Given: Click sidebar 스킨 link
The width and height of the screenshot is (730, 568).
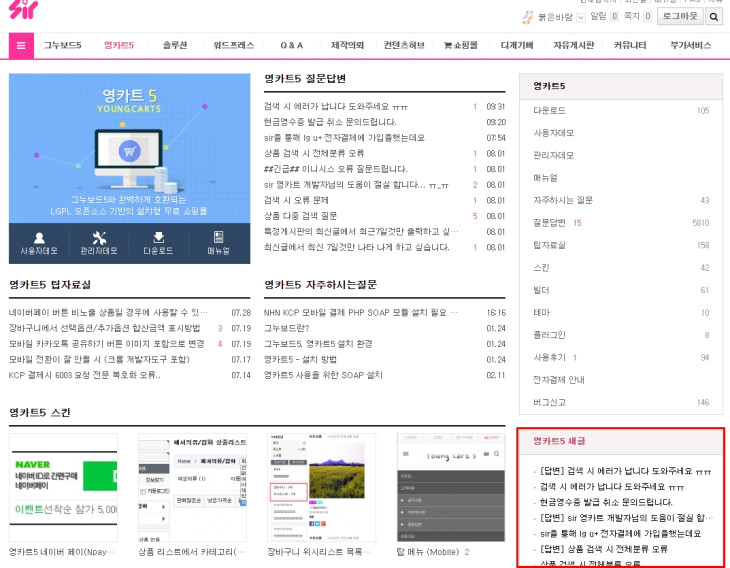Looking at the screenshot, I should click(541, 268).
